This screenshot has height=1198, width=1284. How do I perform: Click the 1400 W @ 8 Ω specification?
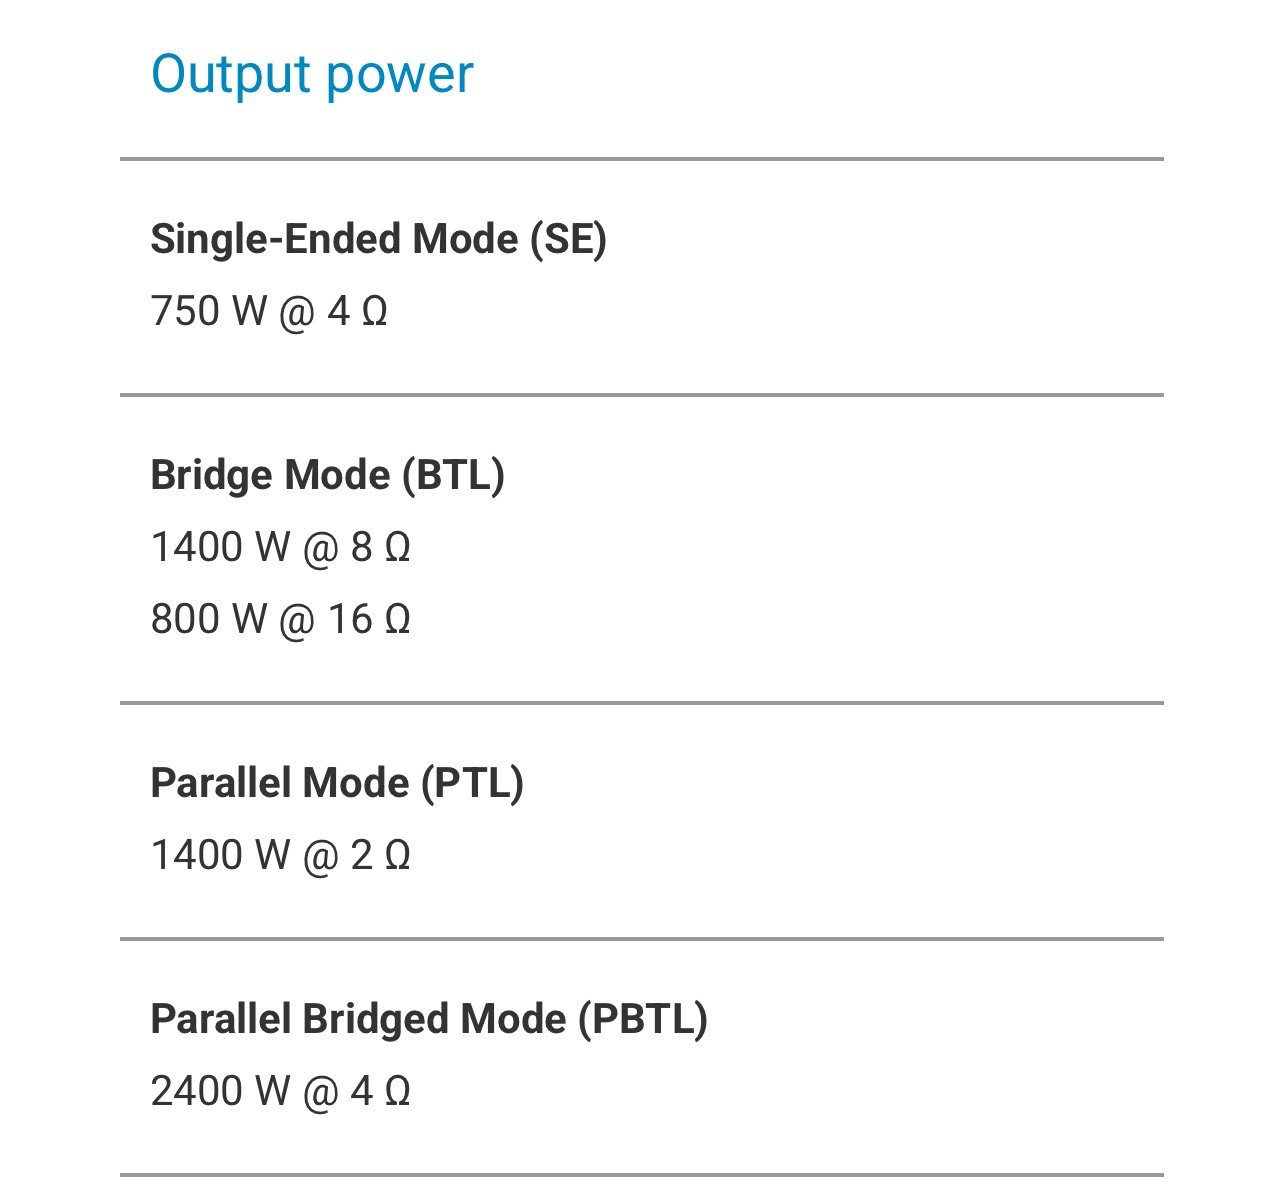coord(281,547)
